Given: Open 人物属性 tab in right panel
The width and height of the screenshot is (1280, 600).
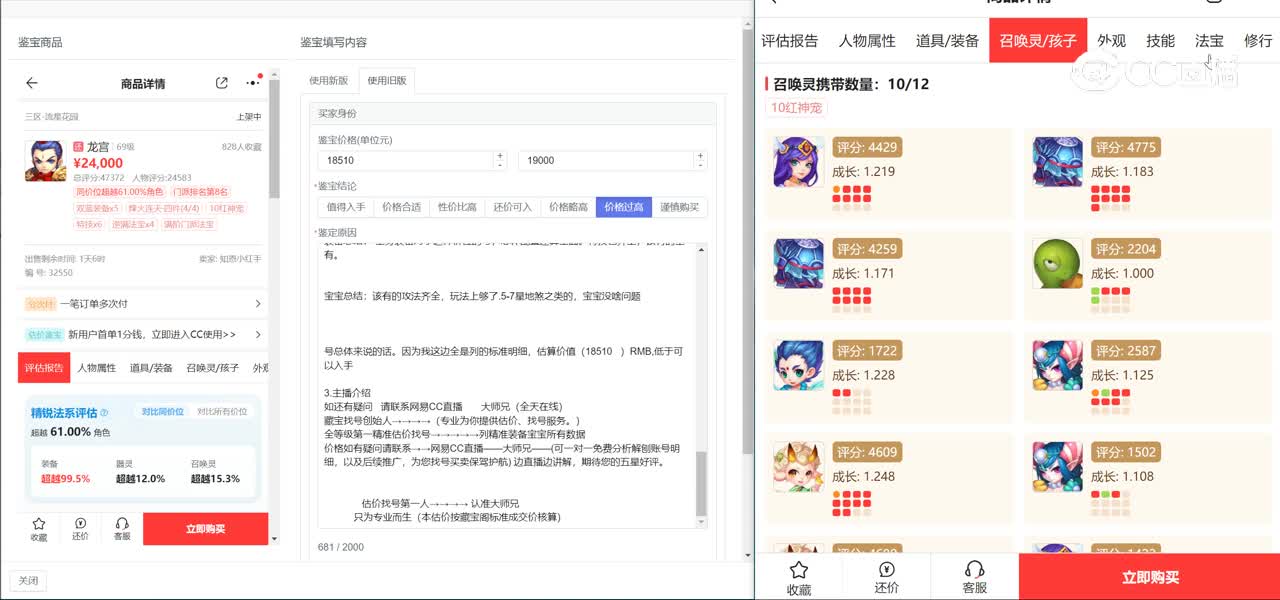Looking at the screenshot, I should click(867, 41).
